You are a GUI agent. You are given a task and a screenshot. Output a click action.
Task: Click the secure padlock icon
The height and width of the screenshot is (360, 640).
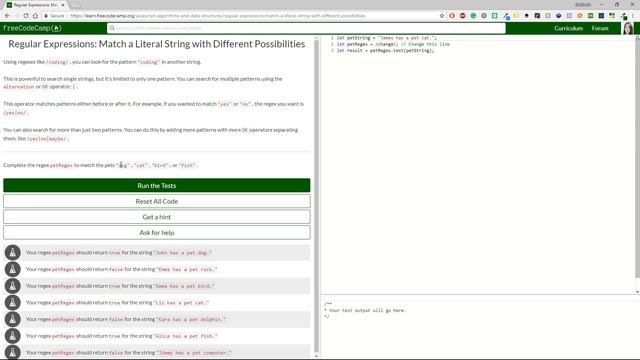pos(46,16)
